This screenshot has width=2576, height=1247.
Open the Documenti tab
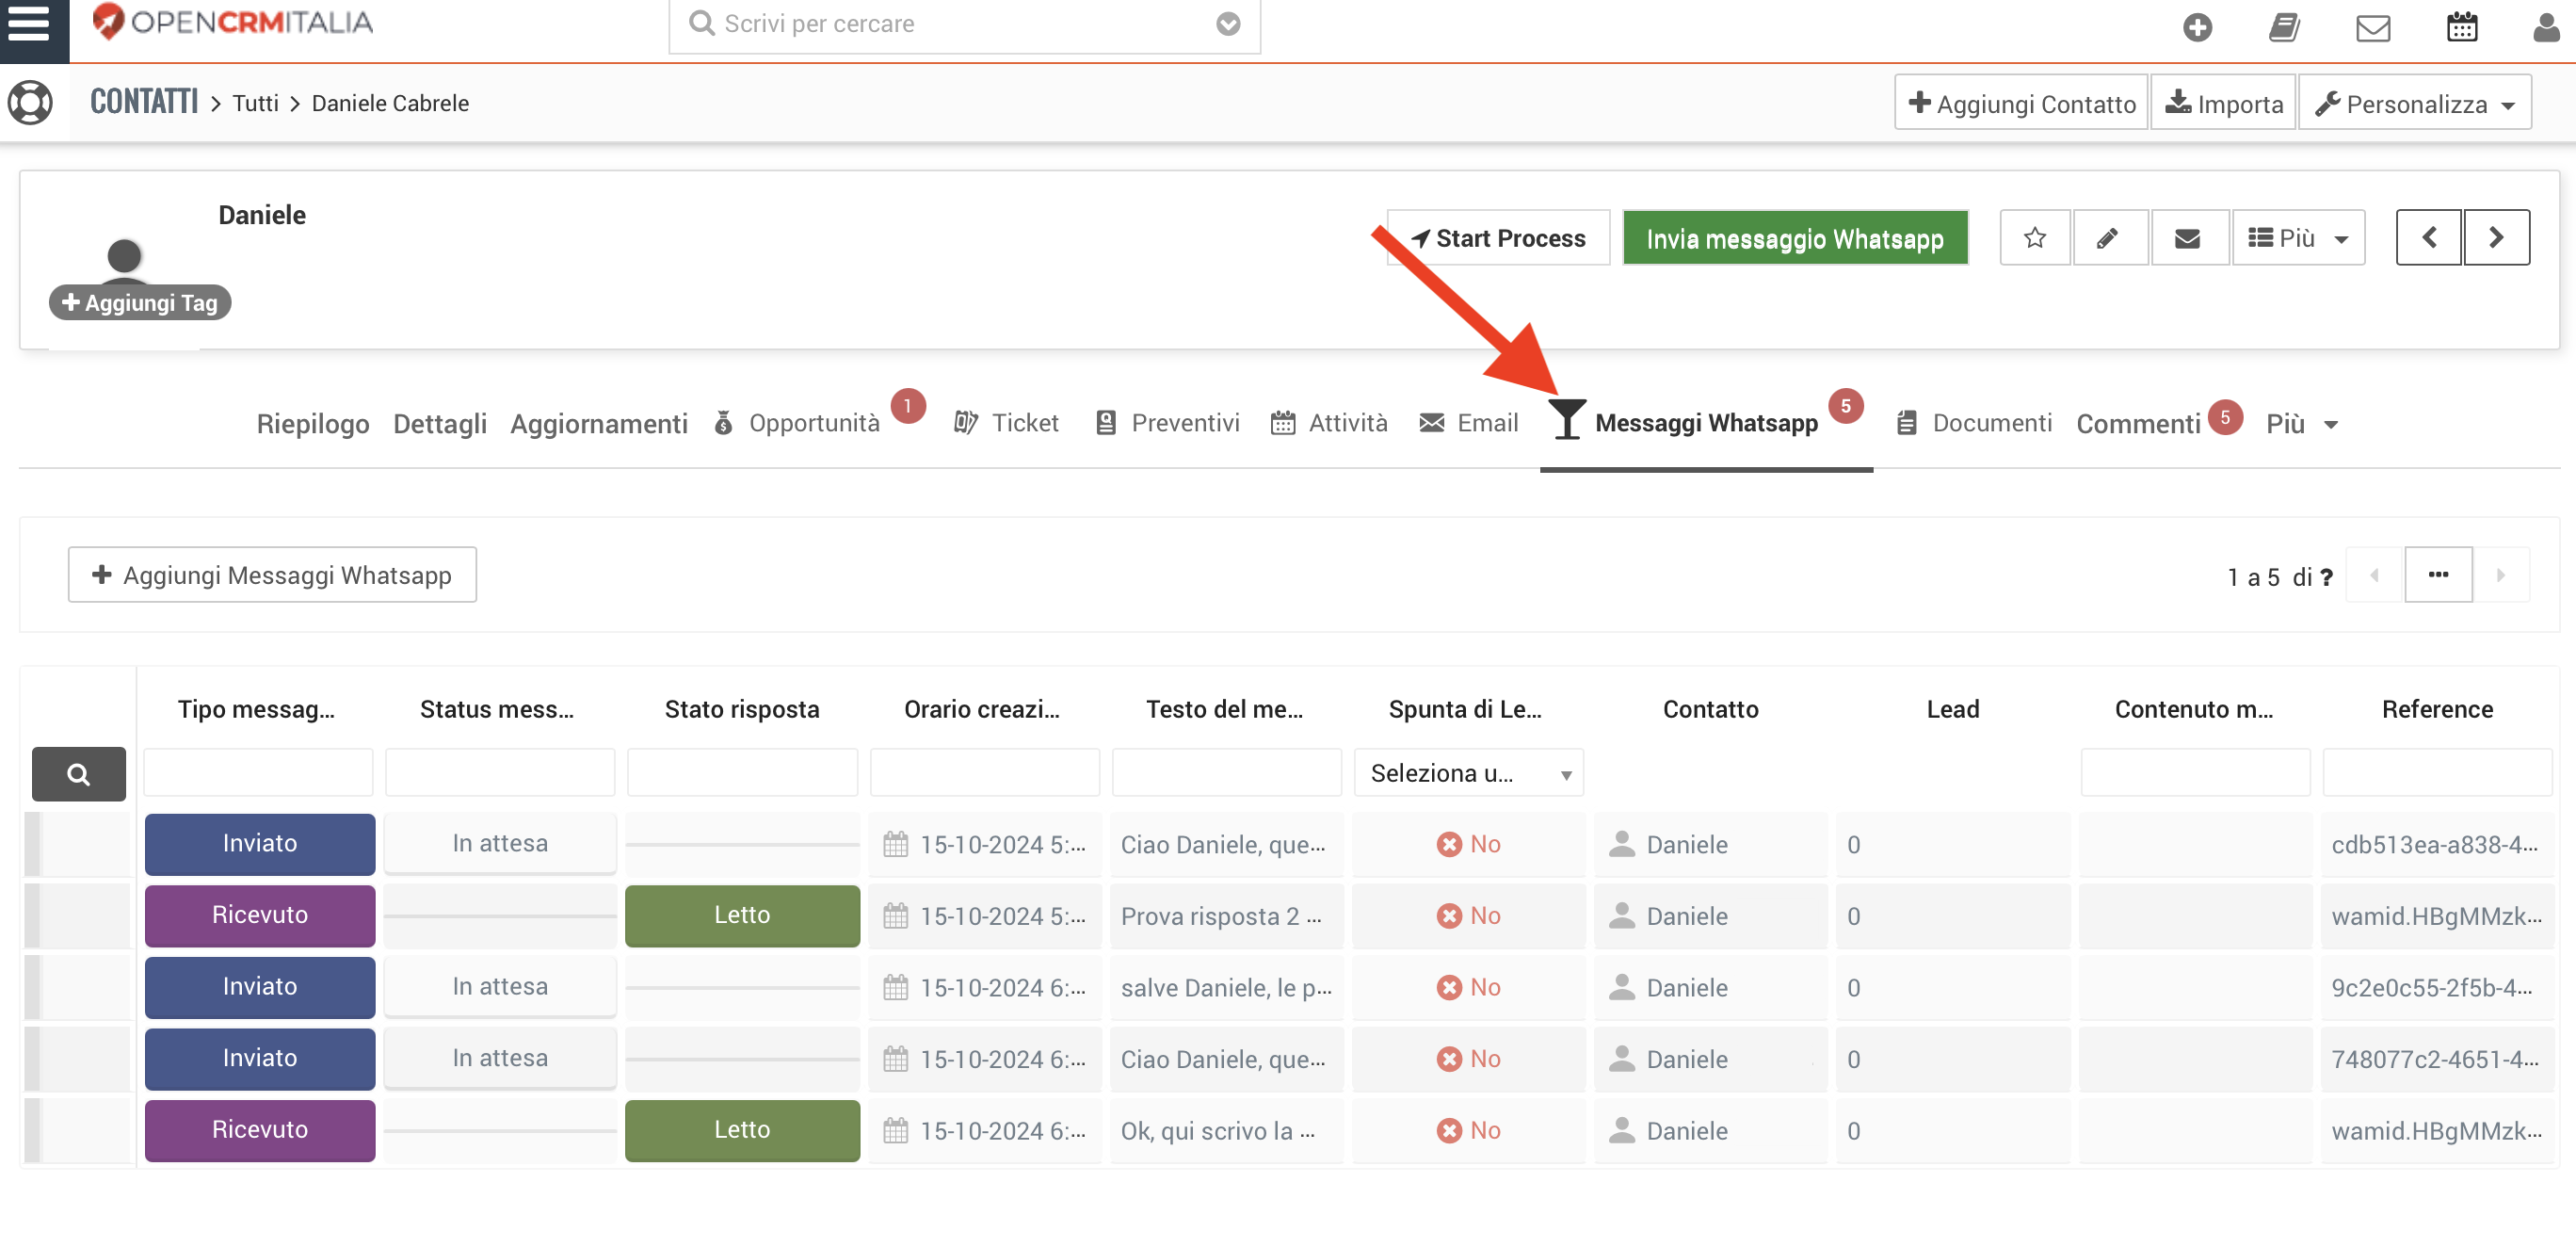[1974, 423]
